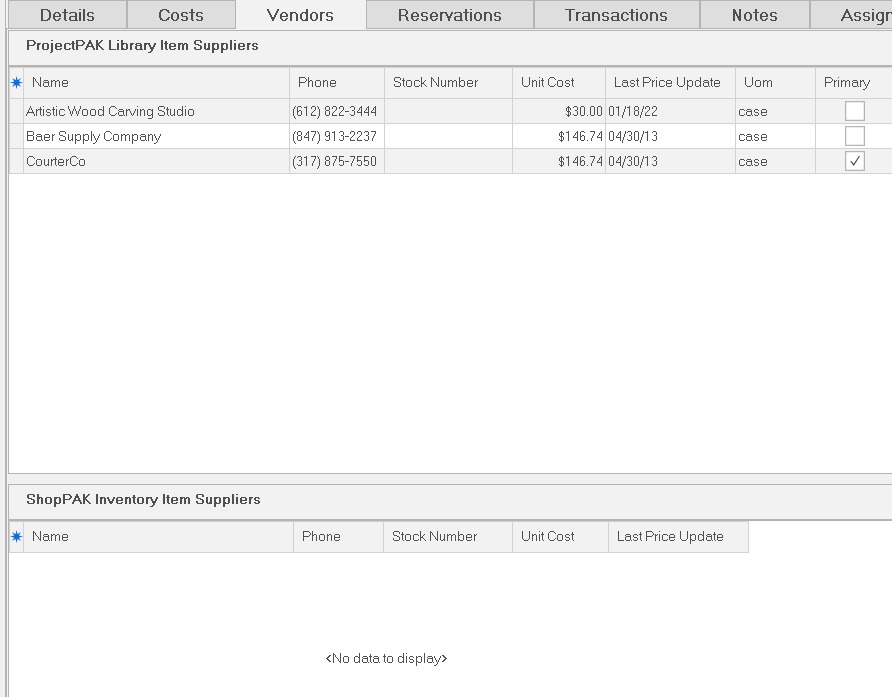The image size is (892, 697).
Task: Select the Baer Supply Company row
Action: pos(93,137)
